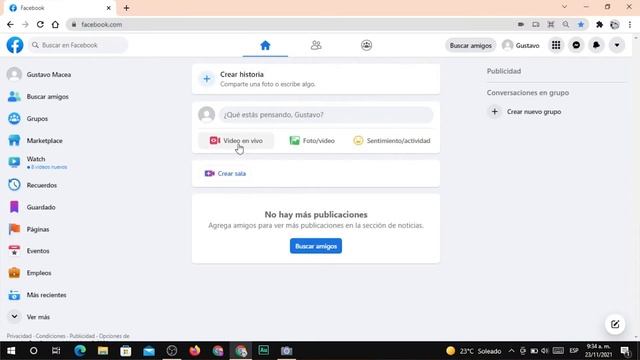Go back in browser
Viewport: 640px width, 360px height.
click(x=10, y=24)
